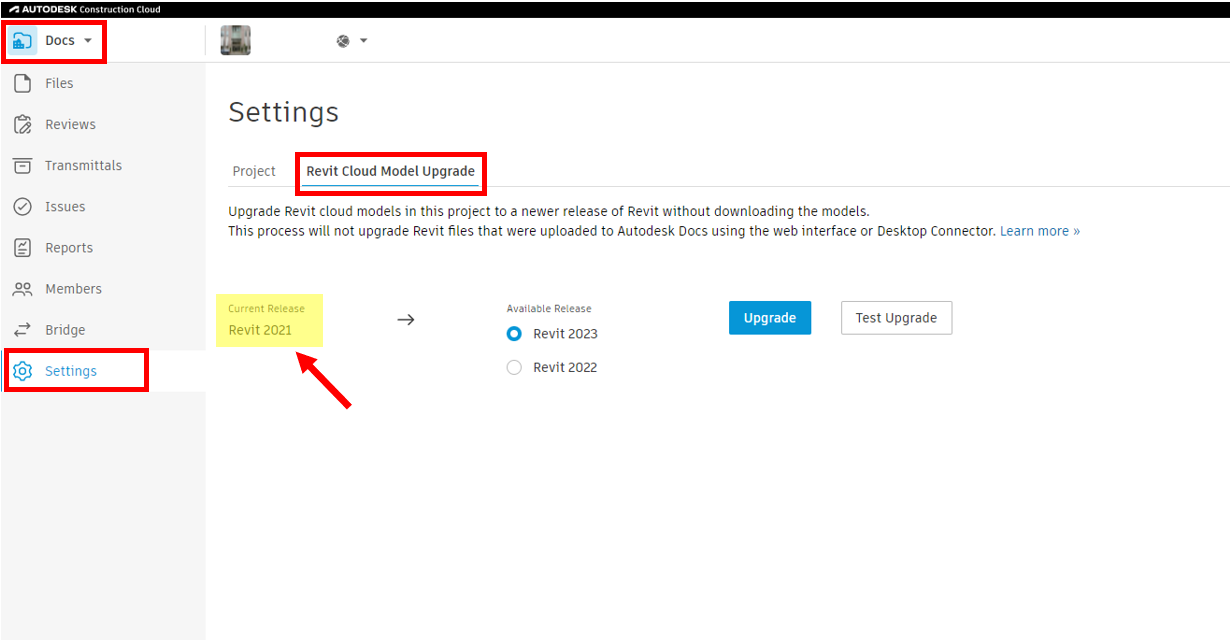Open the Bridge arrows icon
Screen dimensions: 1230x640
(22, 329)
